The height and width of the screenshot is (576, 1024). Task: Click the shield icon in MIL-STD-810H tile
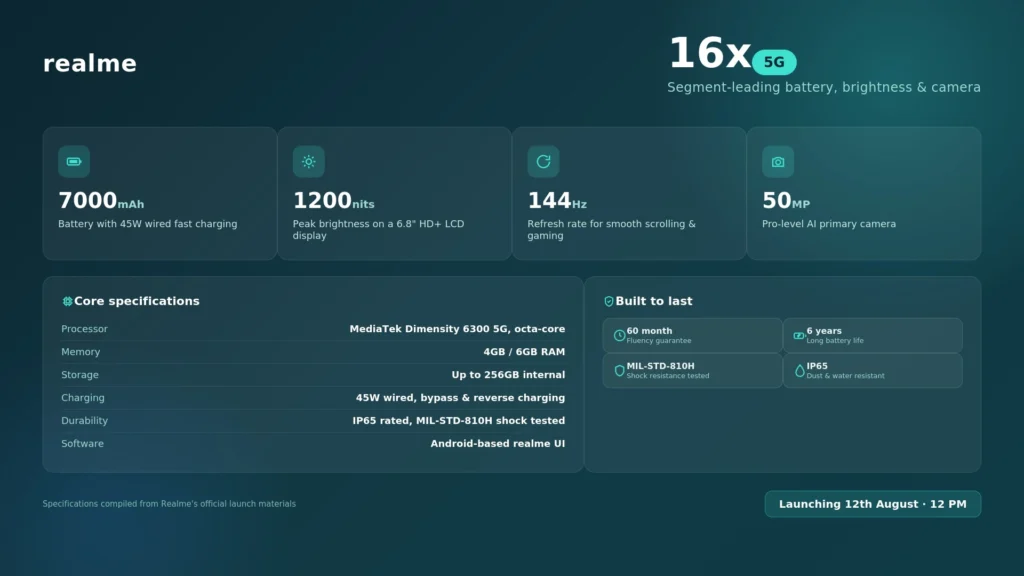[x=619, y=371]
